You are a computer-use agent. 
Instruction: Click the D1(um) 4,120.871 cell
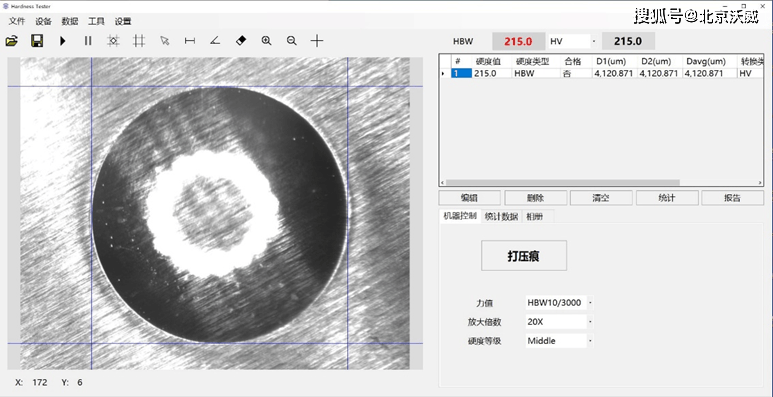coord(614,73)
